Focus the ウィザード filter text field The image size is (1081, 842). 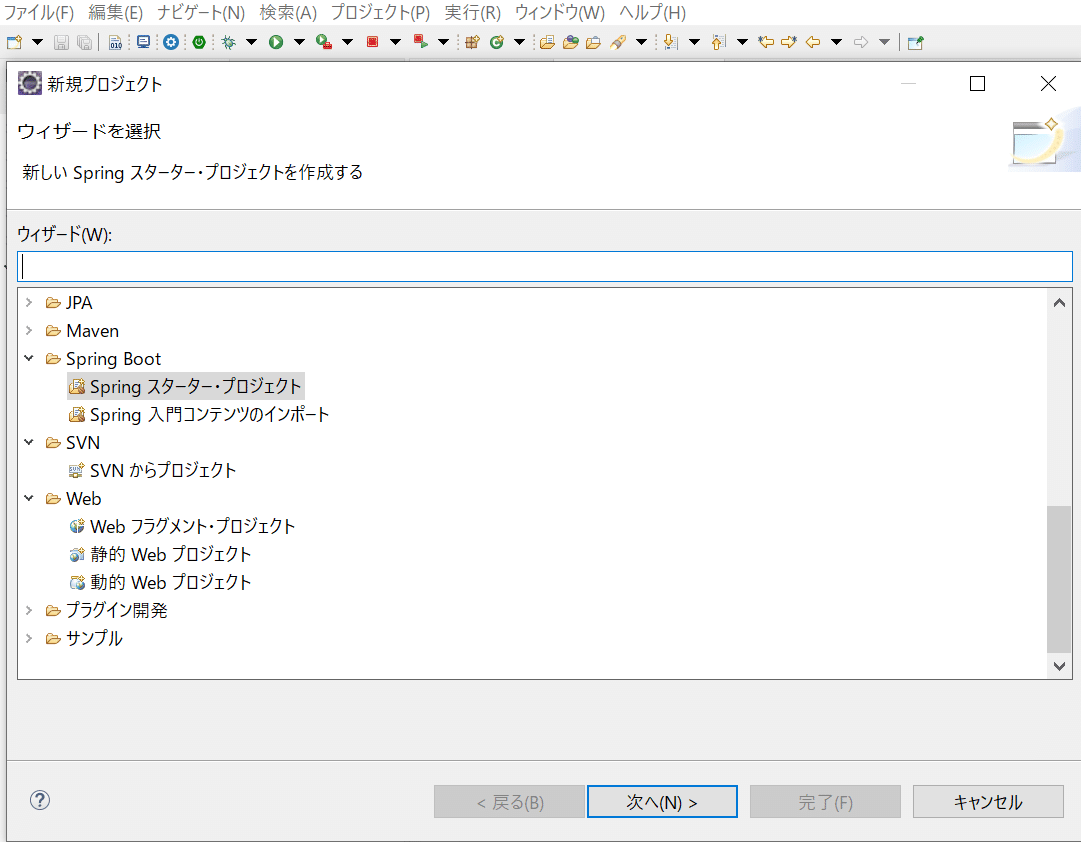545,266
